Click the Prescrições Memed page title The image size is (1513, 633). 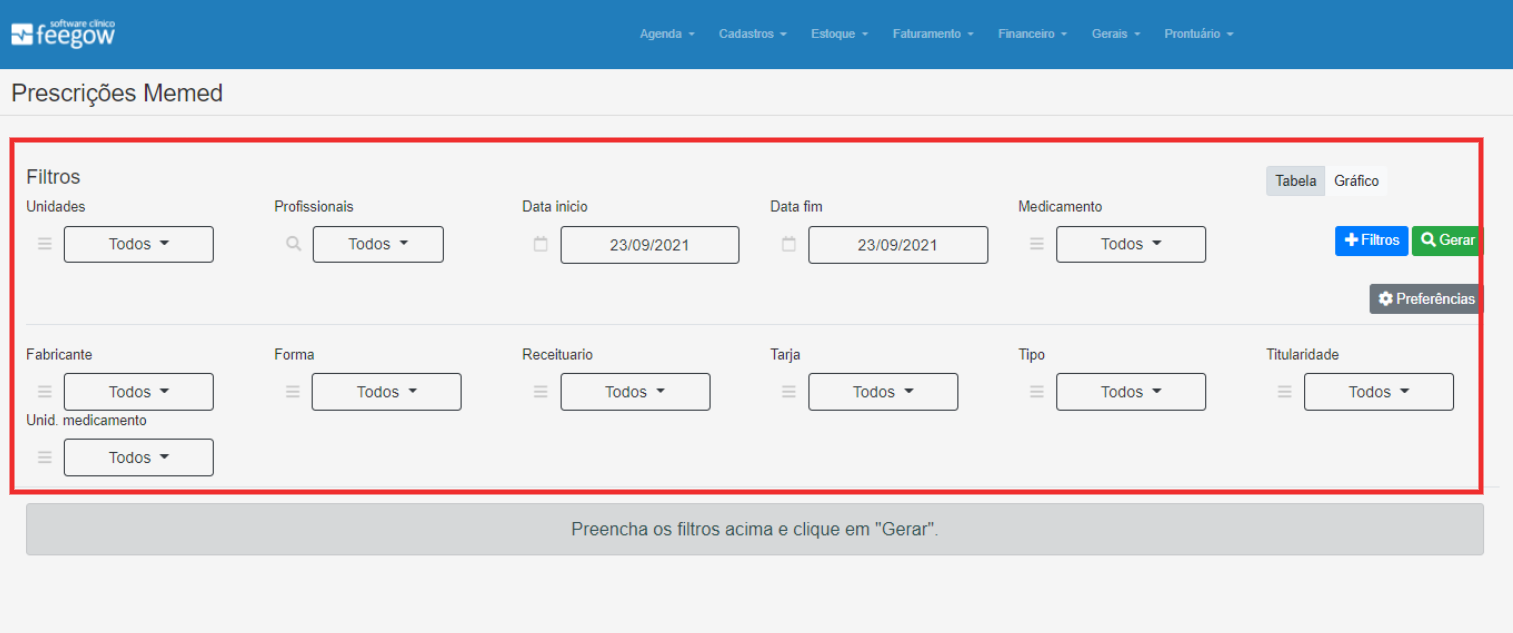tap(117, 94)
